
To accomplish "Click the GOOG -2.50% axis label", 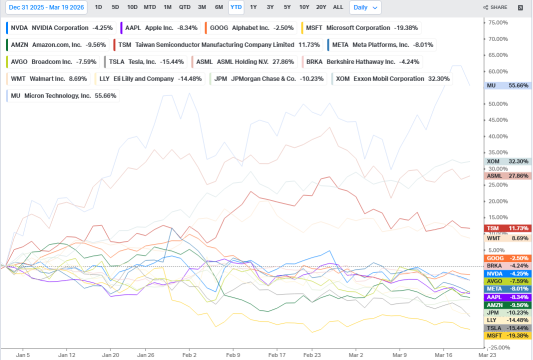I will click(507, 258).
